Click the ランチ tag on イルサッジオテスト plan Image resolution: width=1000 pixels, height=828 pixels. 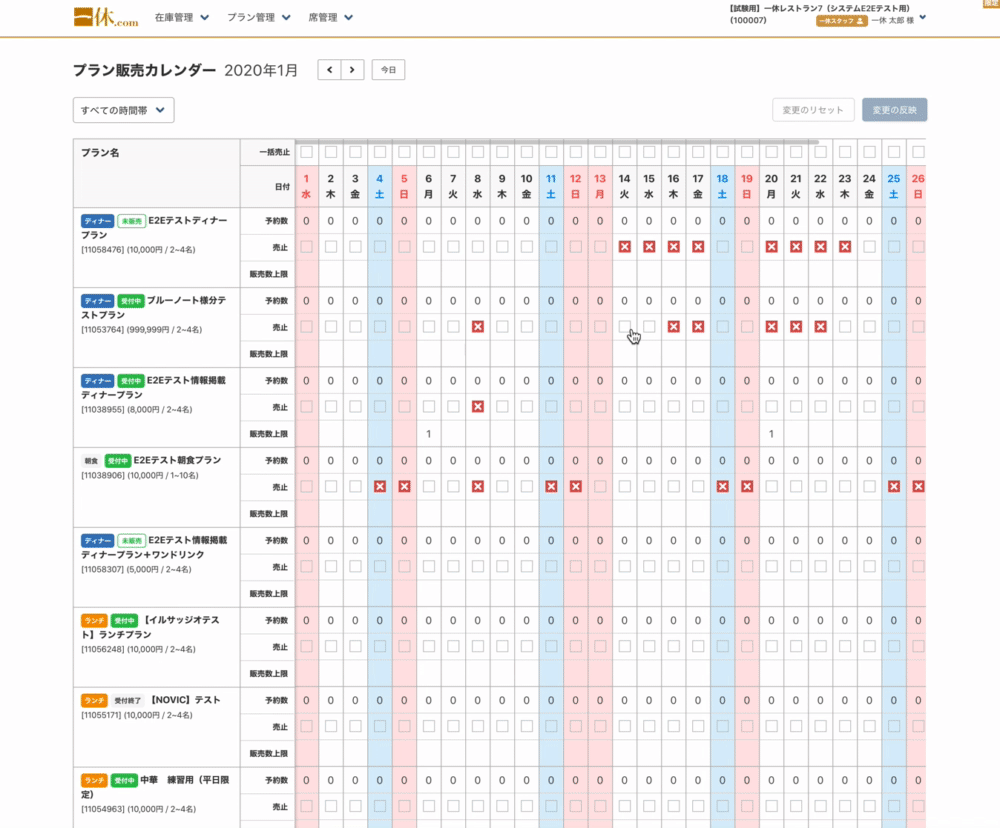94,620
